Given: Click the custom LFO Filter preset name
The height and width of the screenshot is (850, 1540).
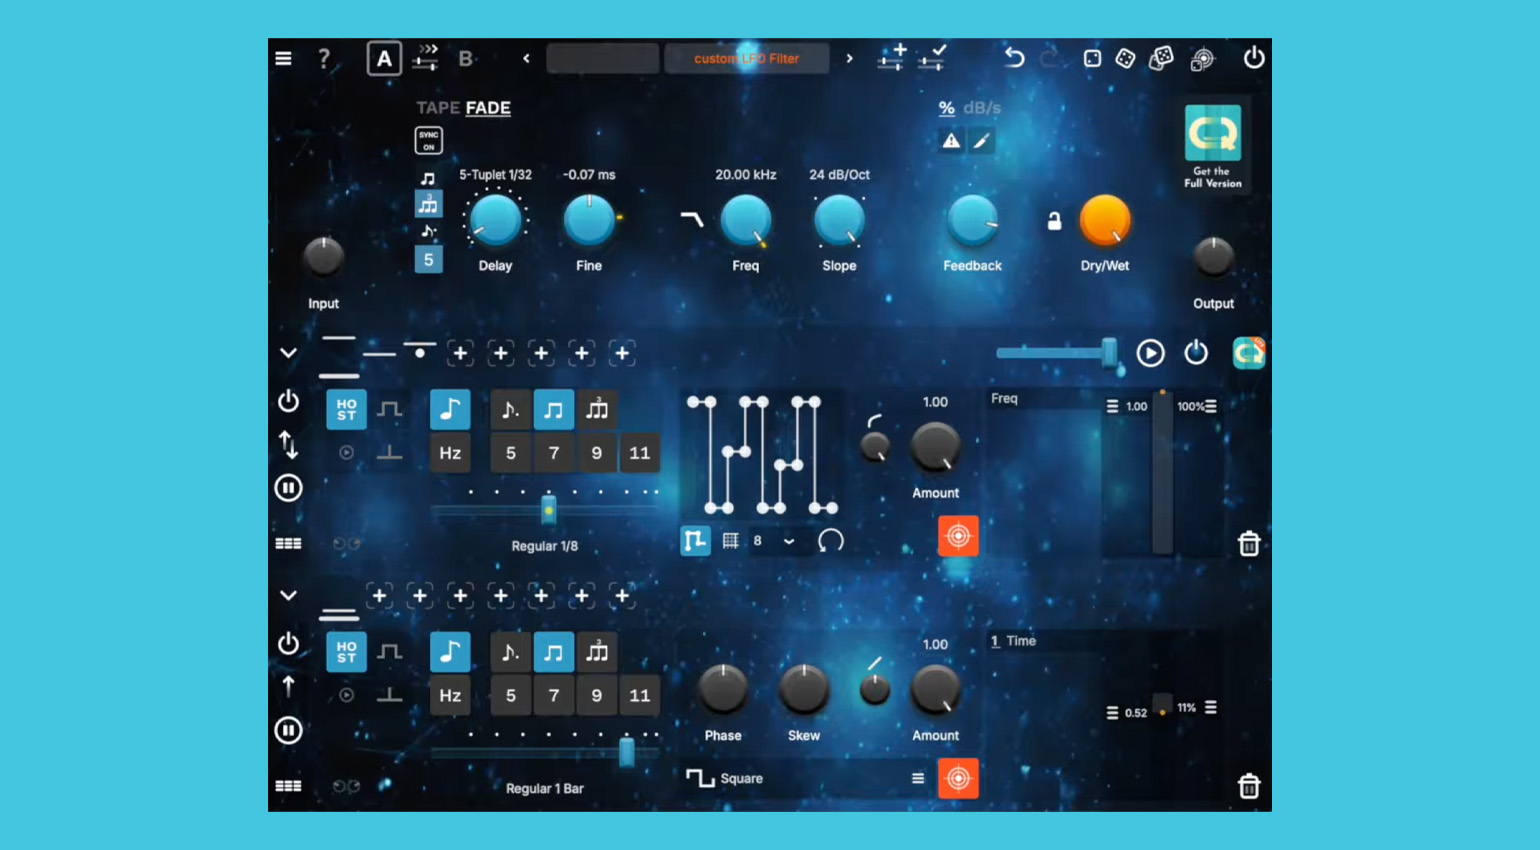Looking at the screenshot, I should [746, 59].
